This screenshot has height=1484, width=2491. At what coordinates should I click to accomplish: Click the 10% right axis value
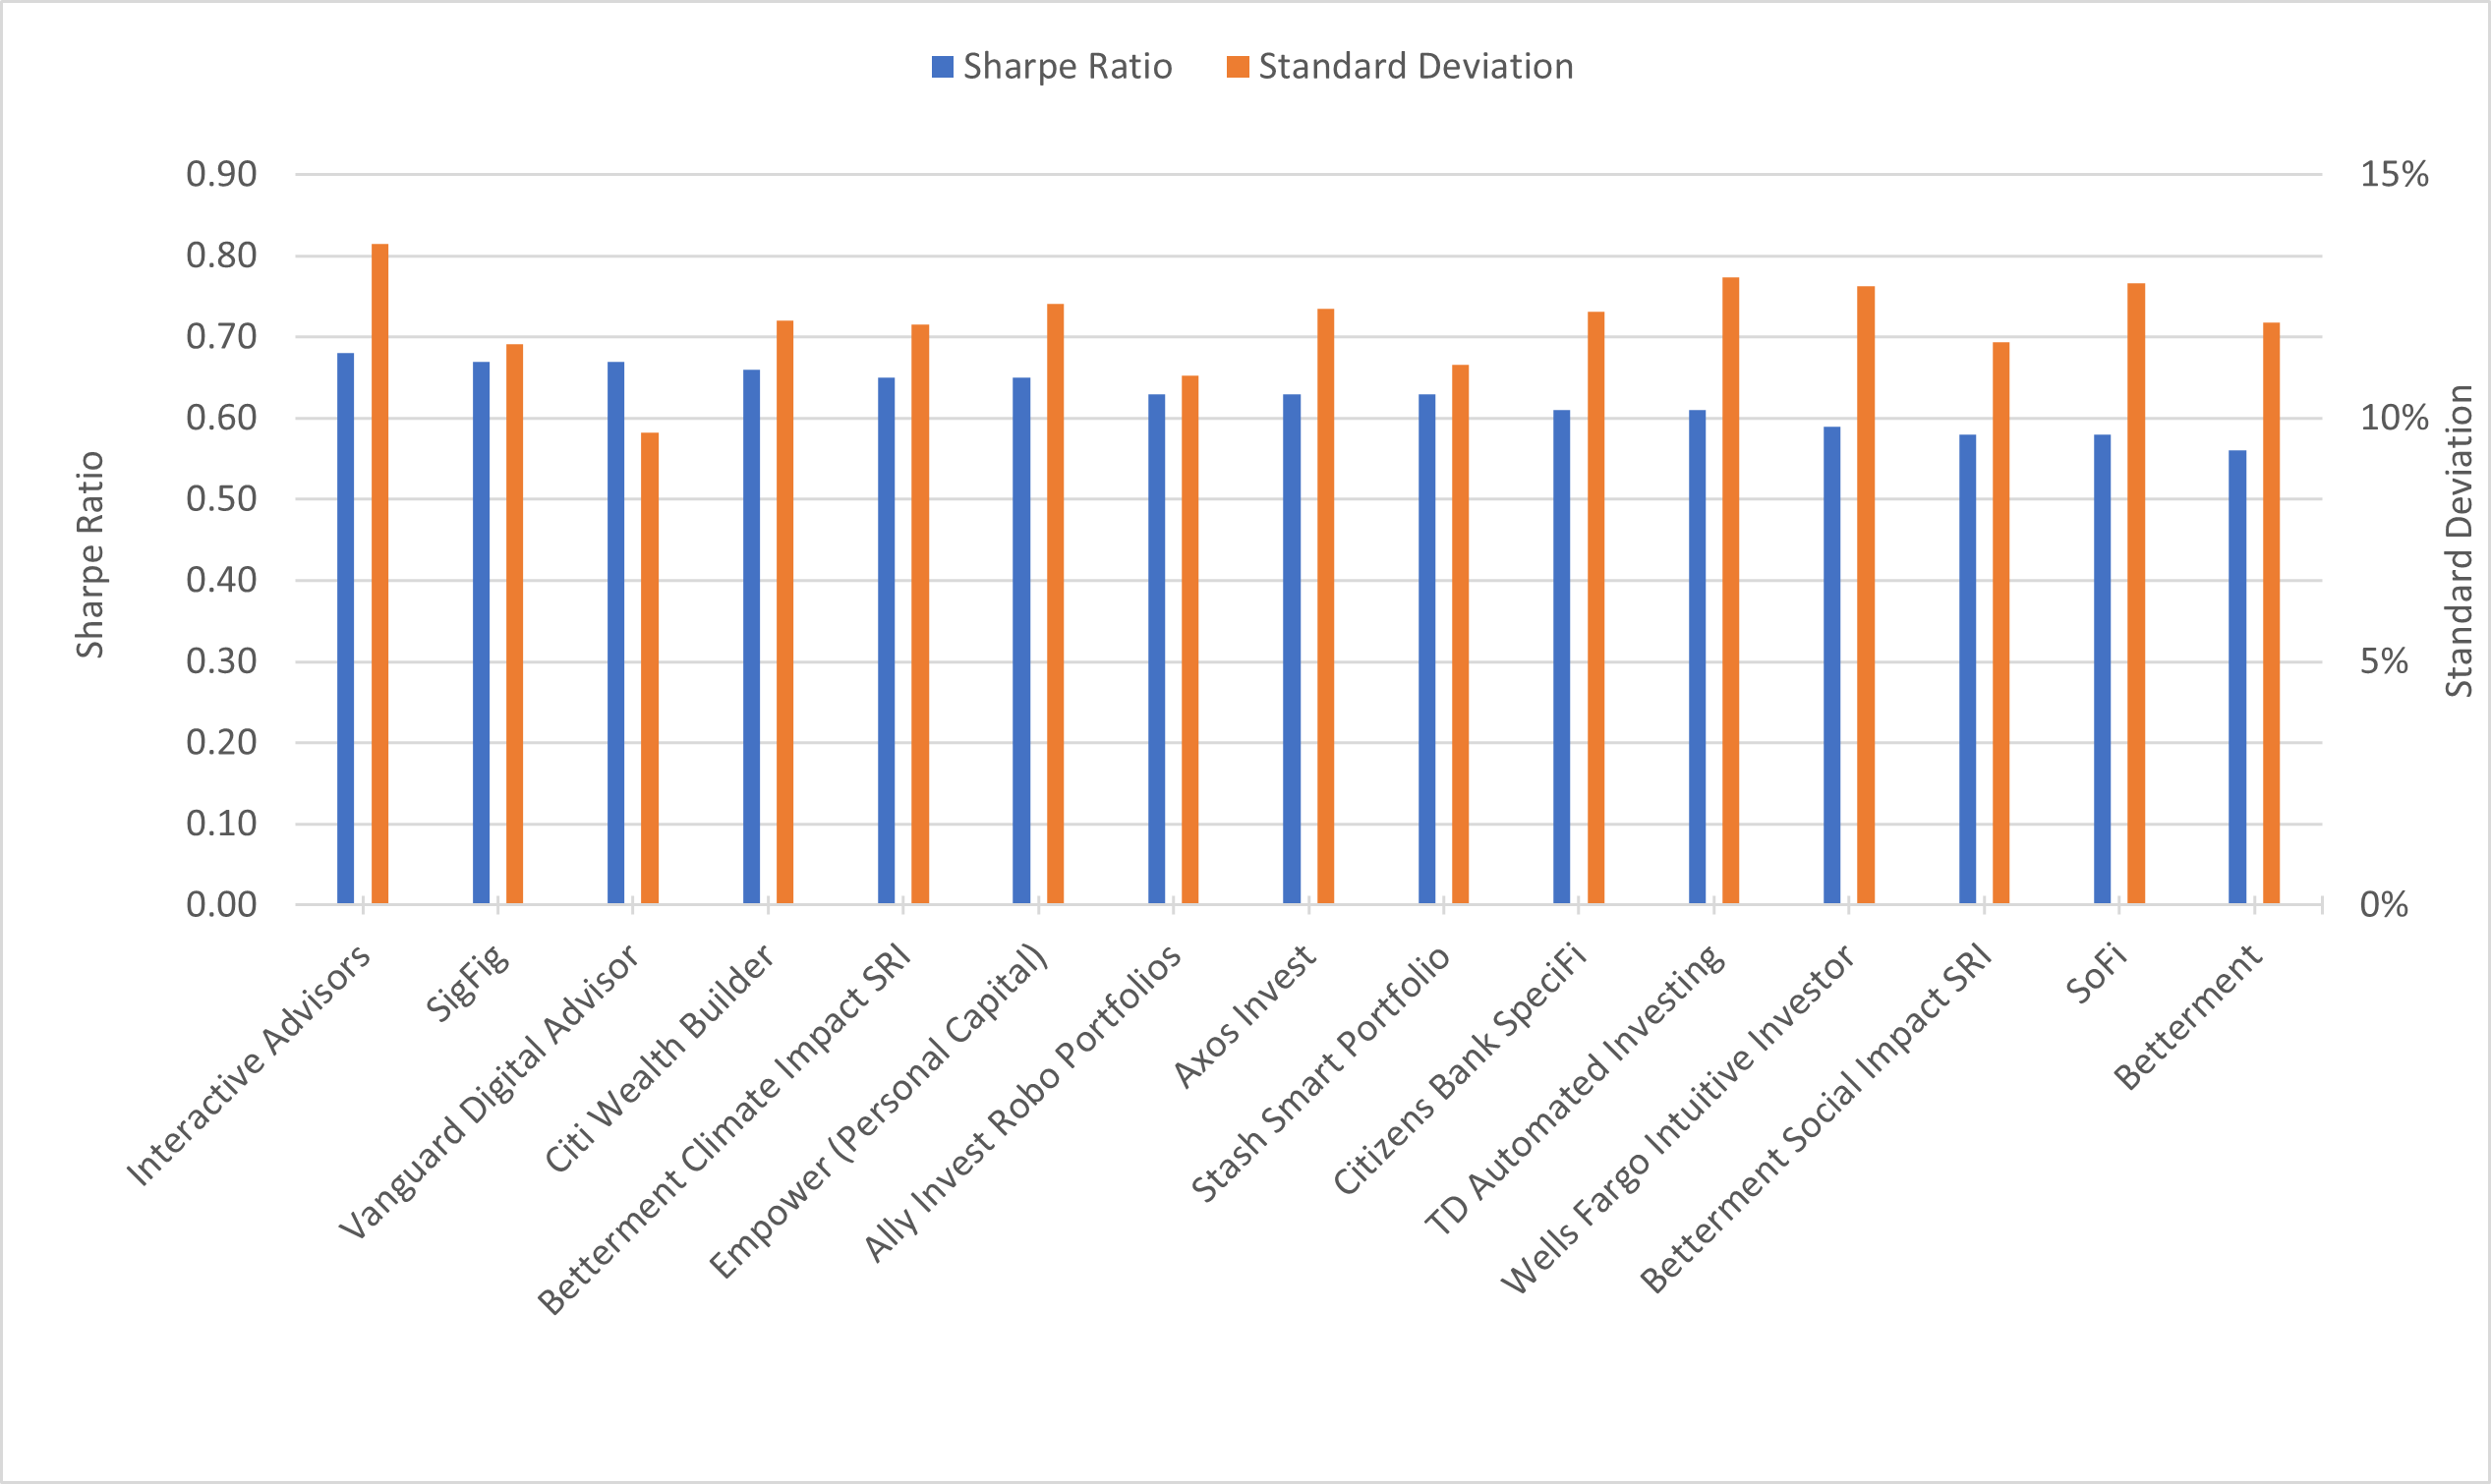pyautogui.click(x=2394, y=417)
